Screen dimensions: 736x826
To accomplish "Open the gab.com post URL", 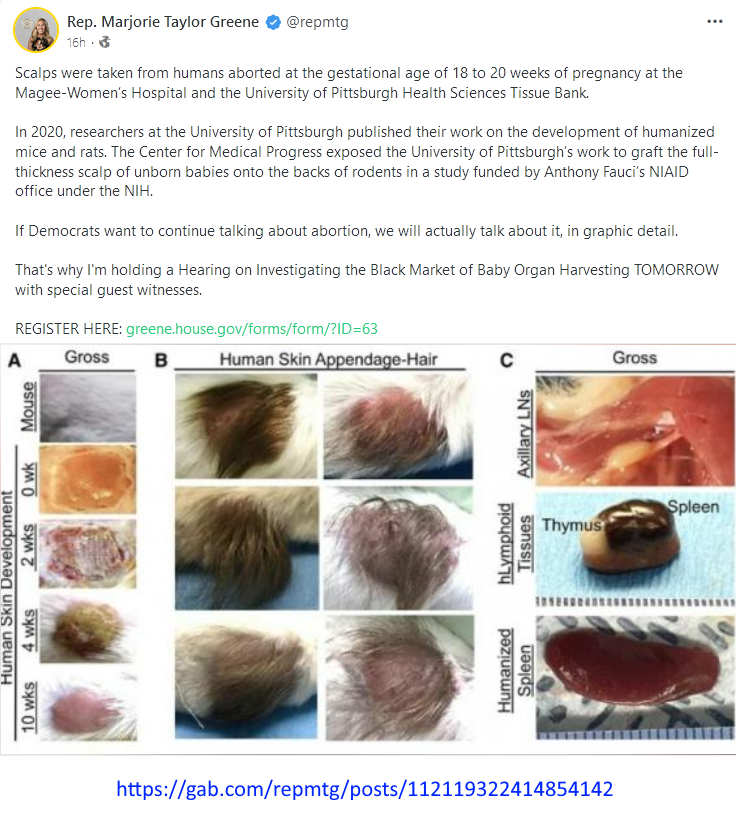I will click(x=365, y=789).
